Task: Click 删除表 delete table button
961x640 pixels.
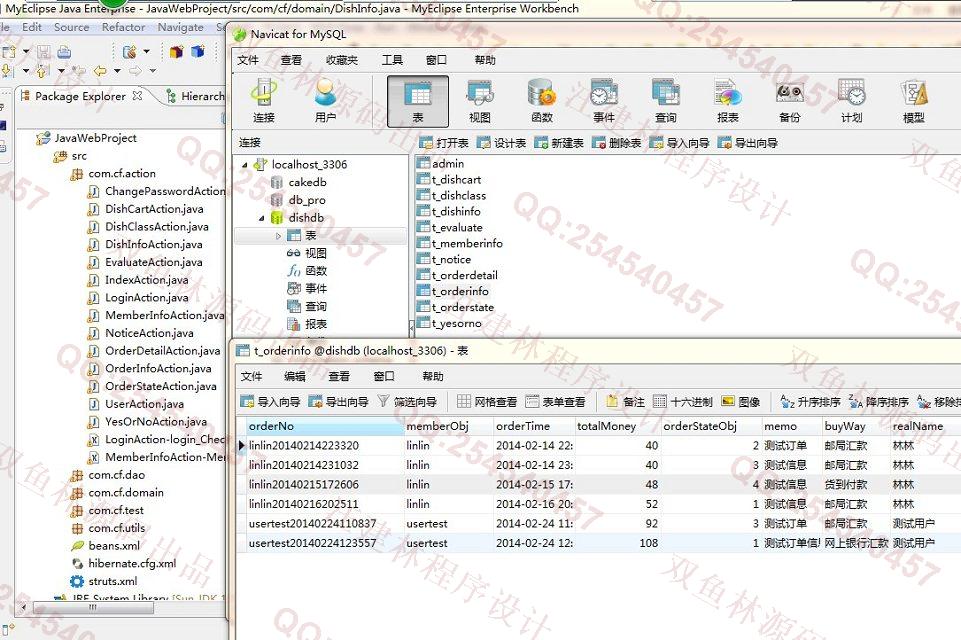Action: pos(617,143)
